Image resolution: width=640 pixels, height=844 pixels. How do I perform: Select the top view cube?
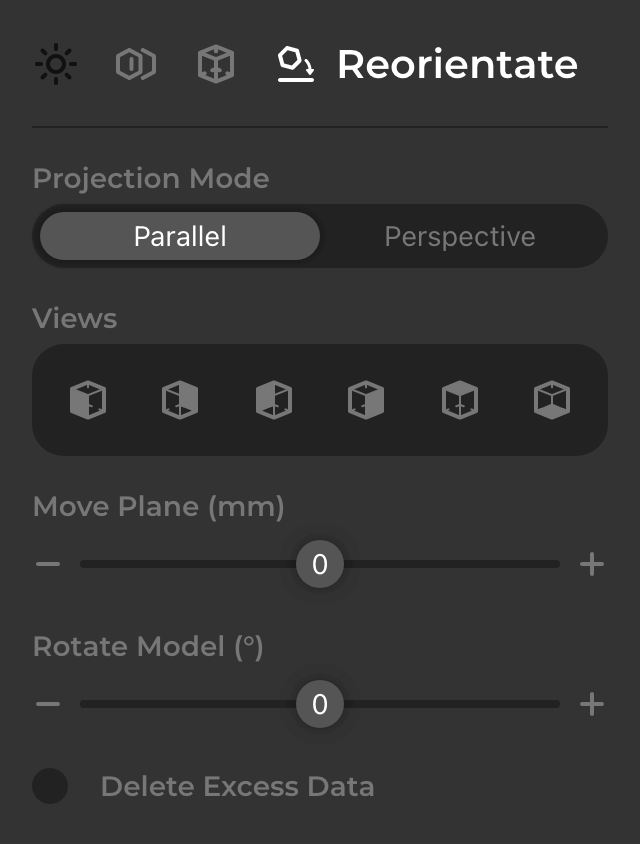459,400
